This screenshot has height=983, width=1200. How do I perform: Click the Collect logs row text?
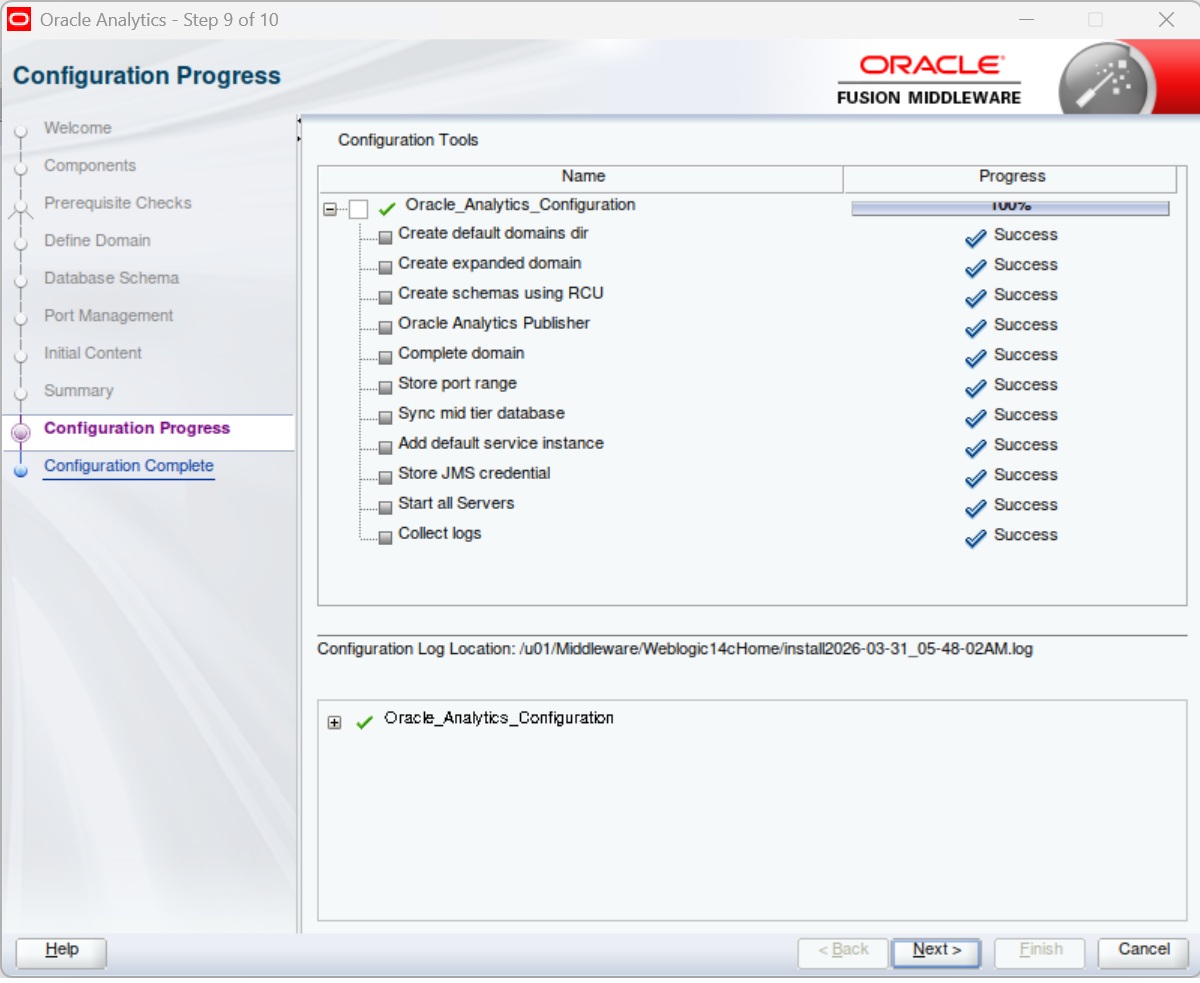click(439, 534)
